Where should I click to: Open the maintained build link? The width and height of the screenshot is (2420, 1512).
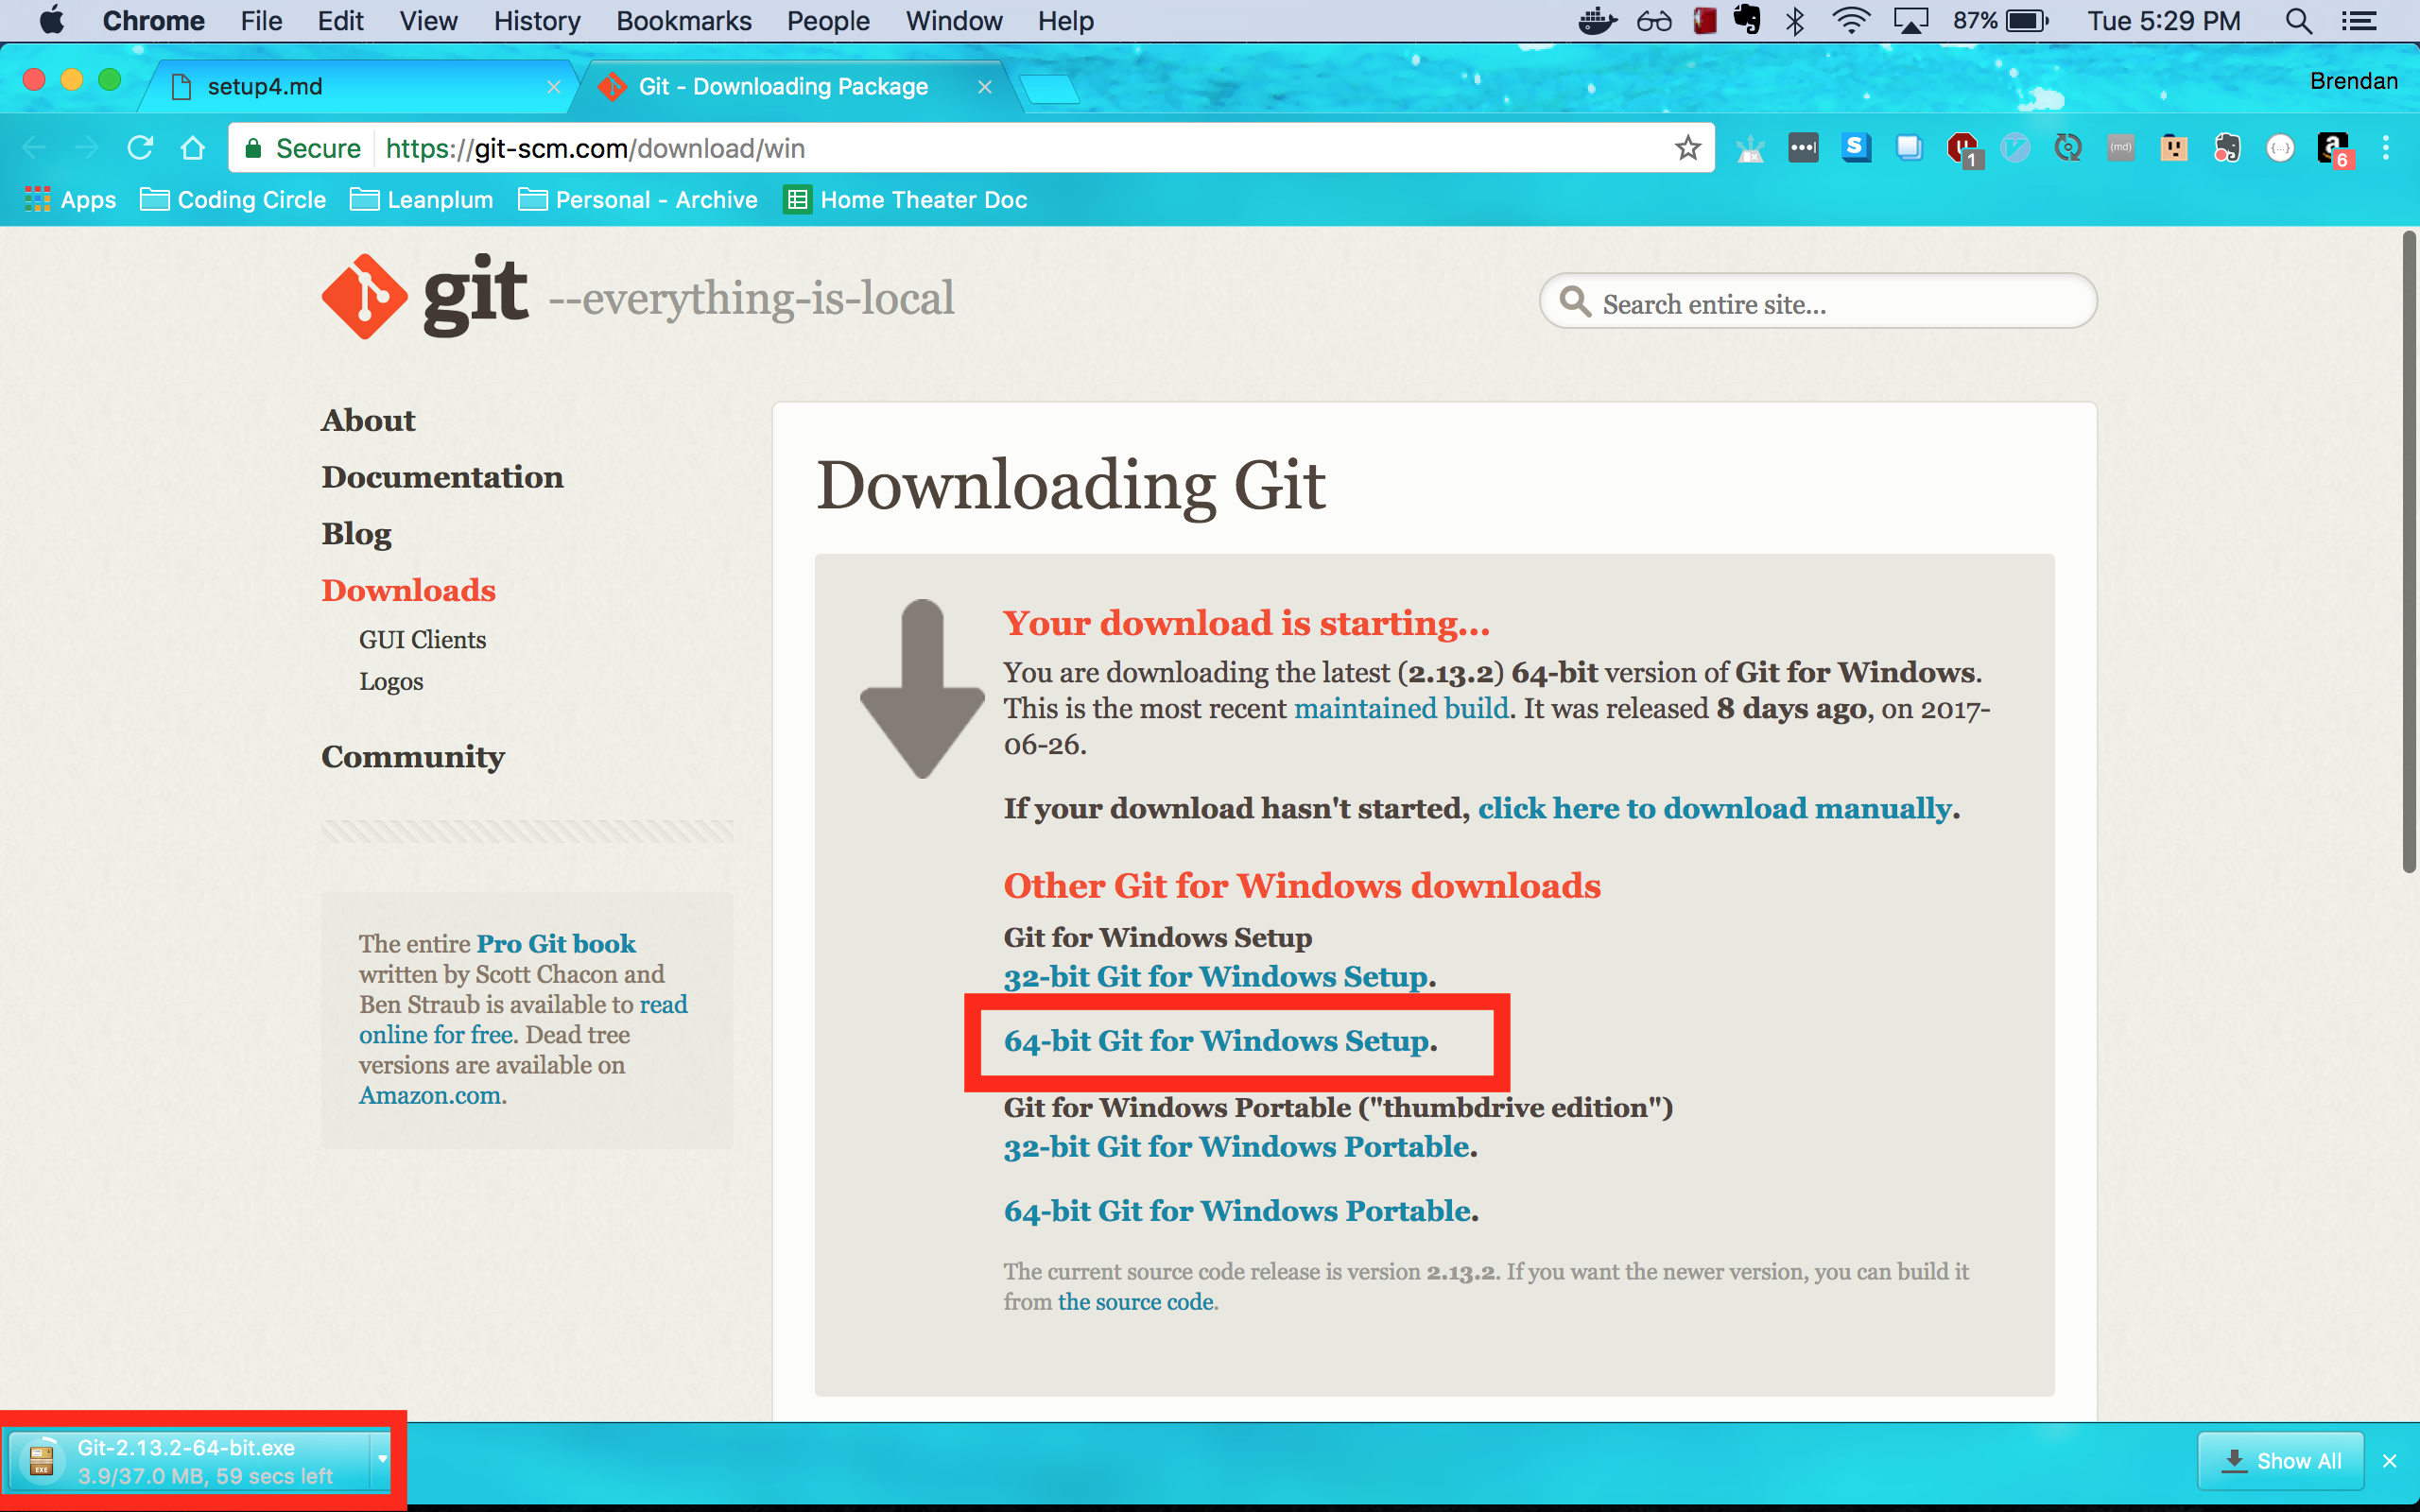point(1401,708)
